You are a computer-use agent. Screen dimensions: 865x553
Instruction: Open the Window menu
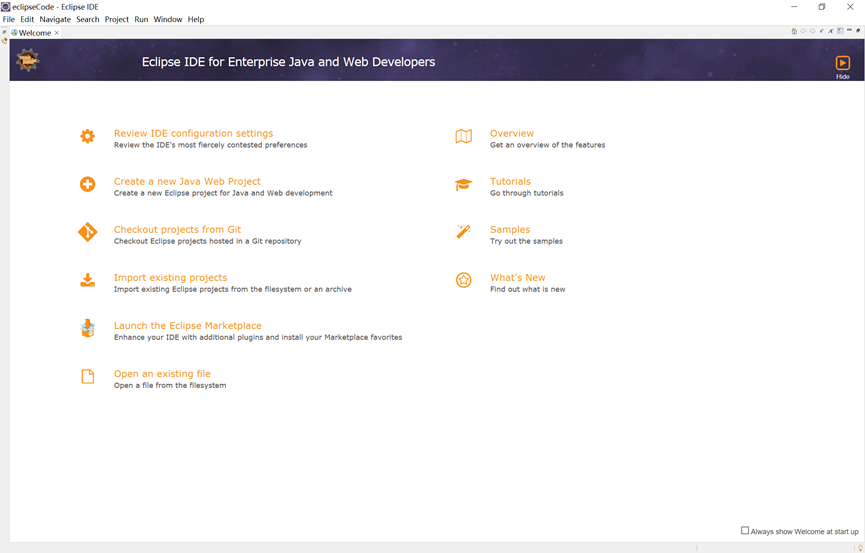point(168,19)
